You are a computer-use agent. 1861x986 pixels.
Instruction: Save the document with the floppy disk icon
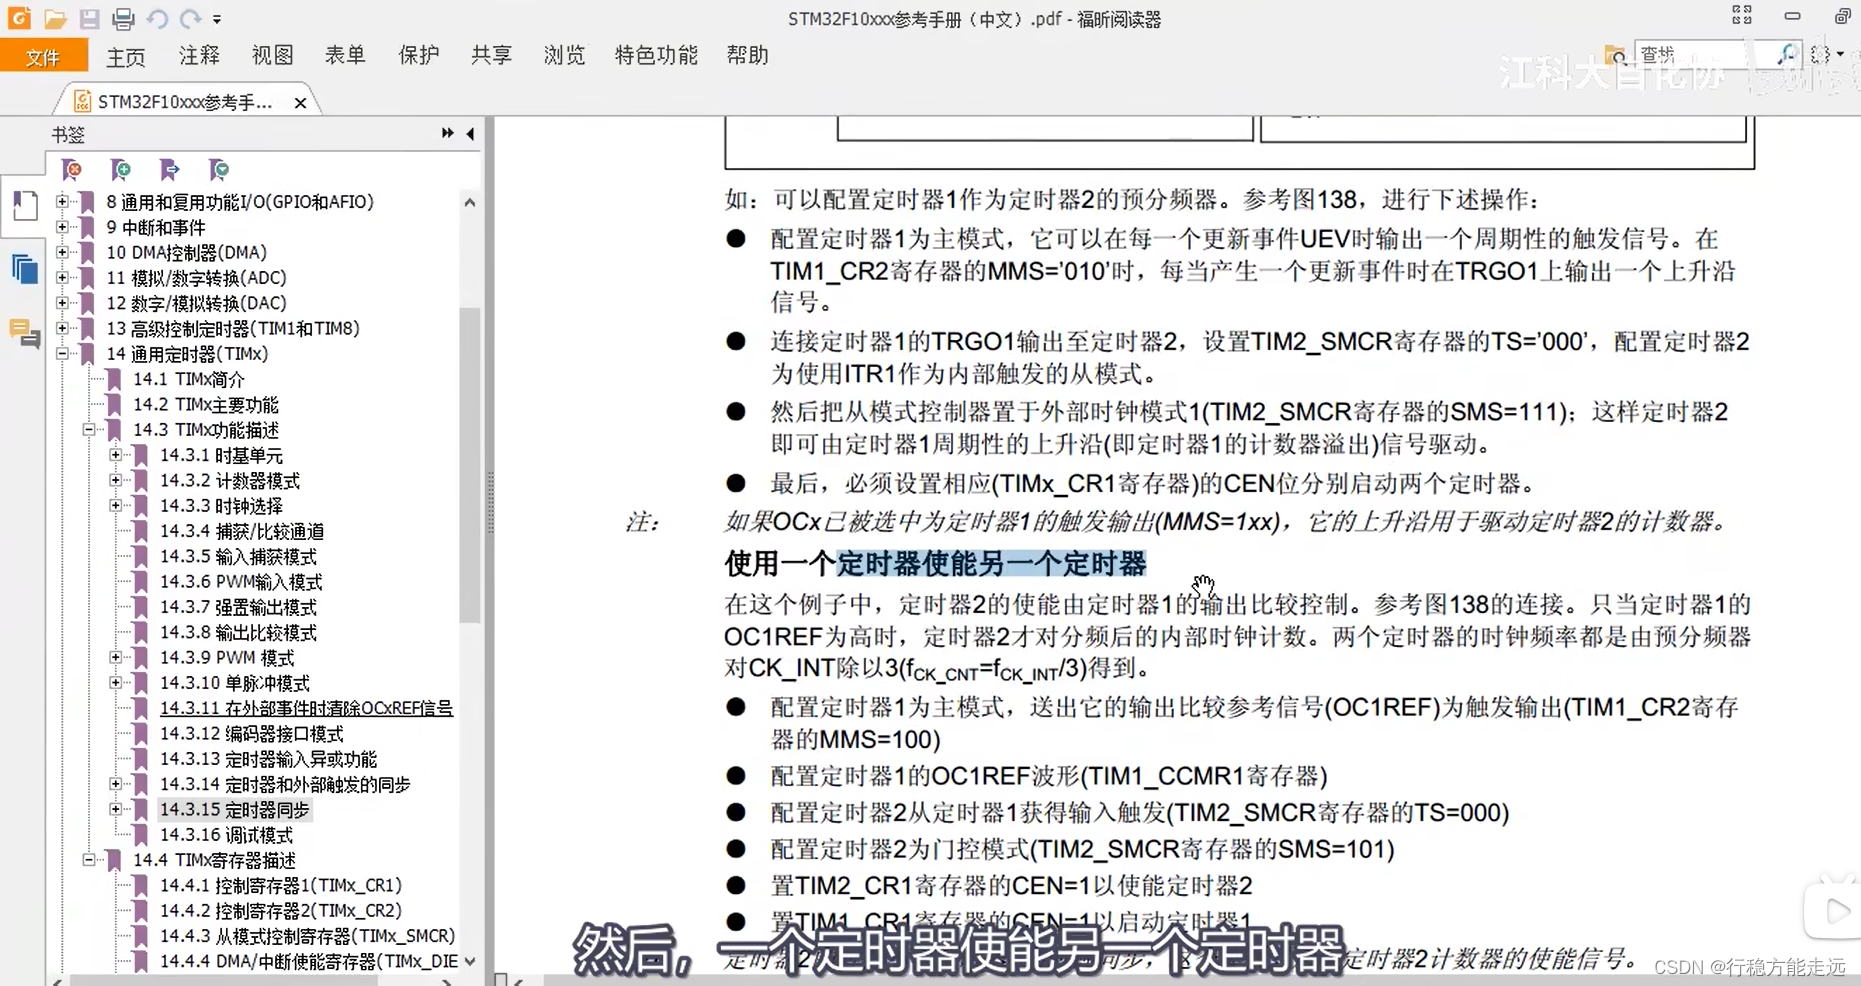(89, 19)
